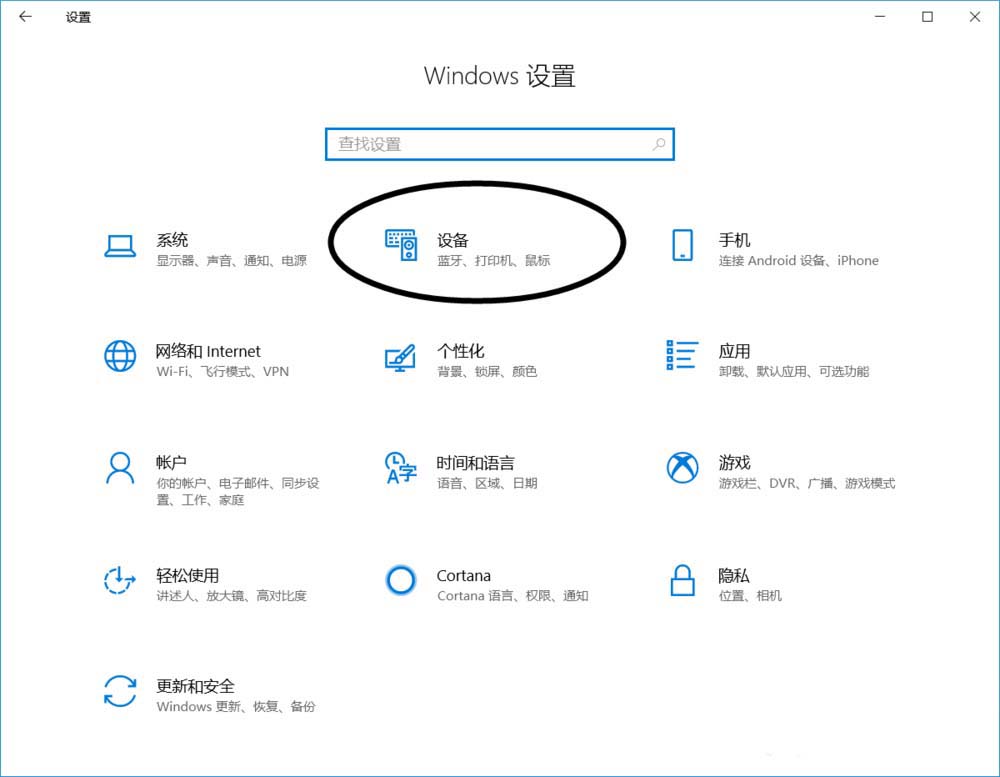Click the 设置 window title label
This screenshot has width=1000, height=777.
tap(79, 17)
